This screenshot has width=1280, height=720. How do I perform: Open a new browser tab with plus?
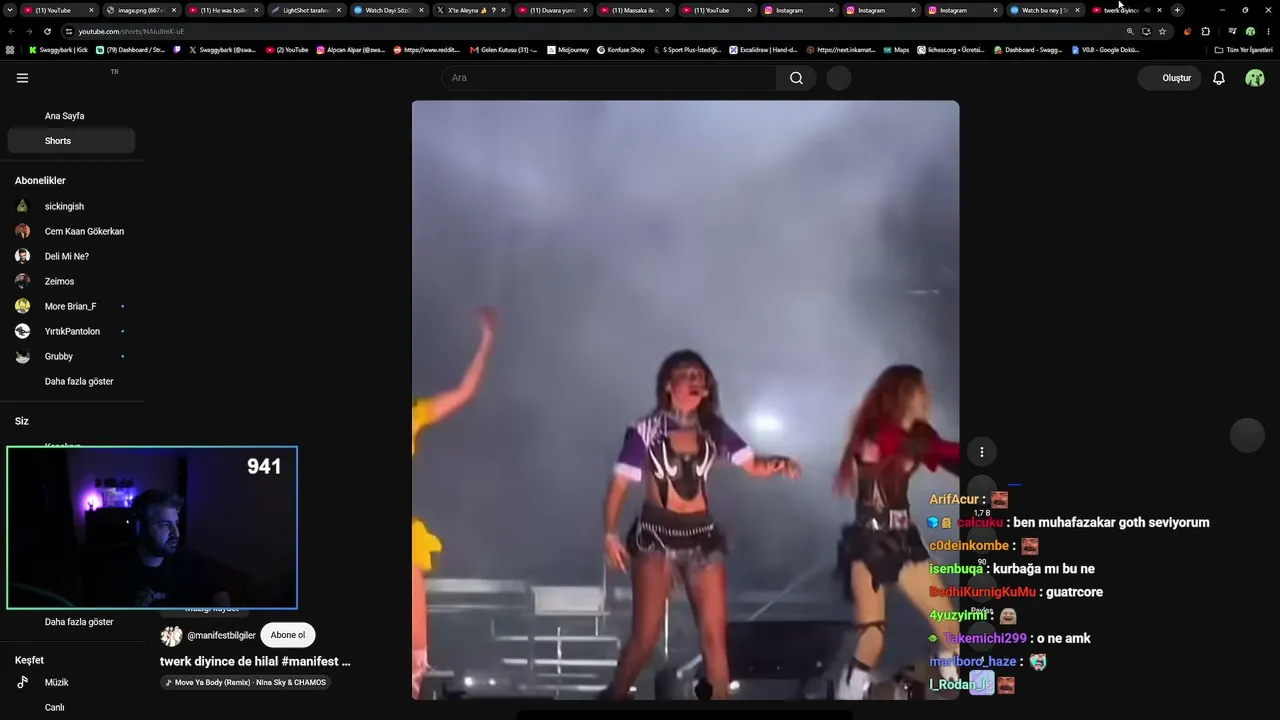1177,10
